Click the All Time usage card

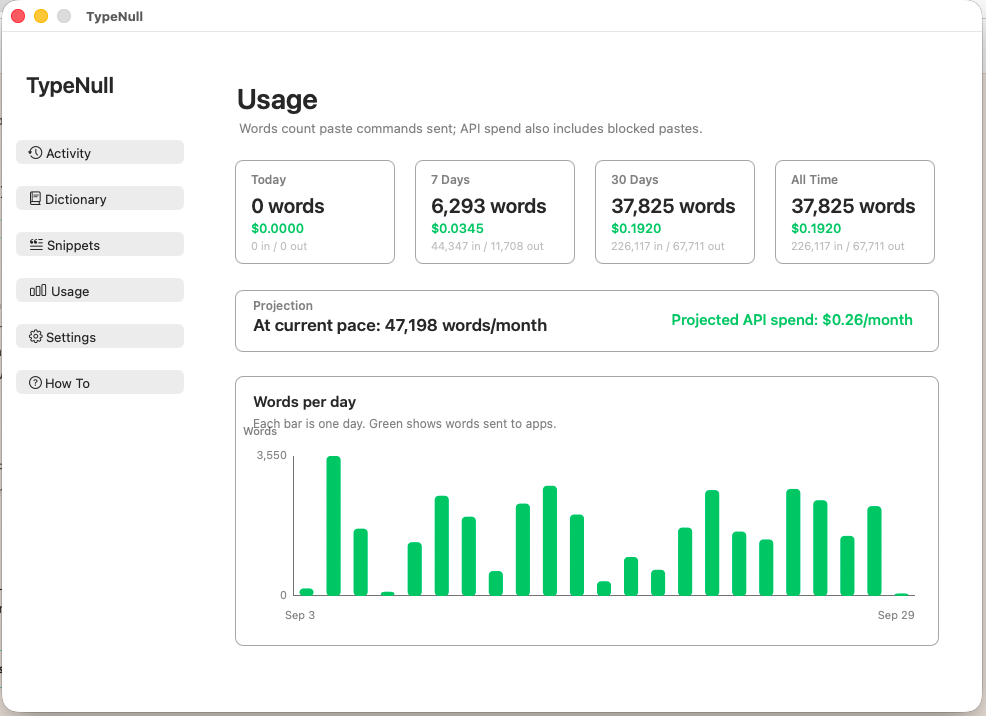coord(855,212)
